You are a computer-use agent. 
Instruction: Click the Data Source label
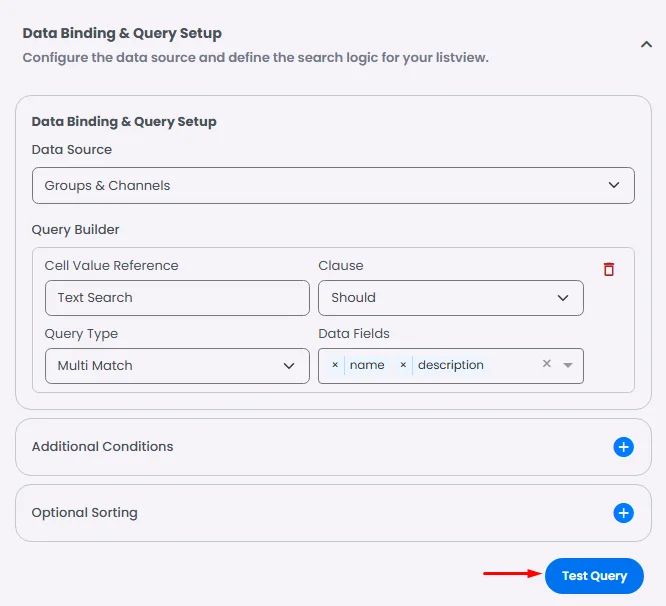coord(72,149)
